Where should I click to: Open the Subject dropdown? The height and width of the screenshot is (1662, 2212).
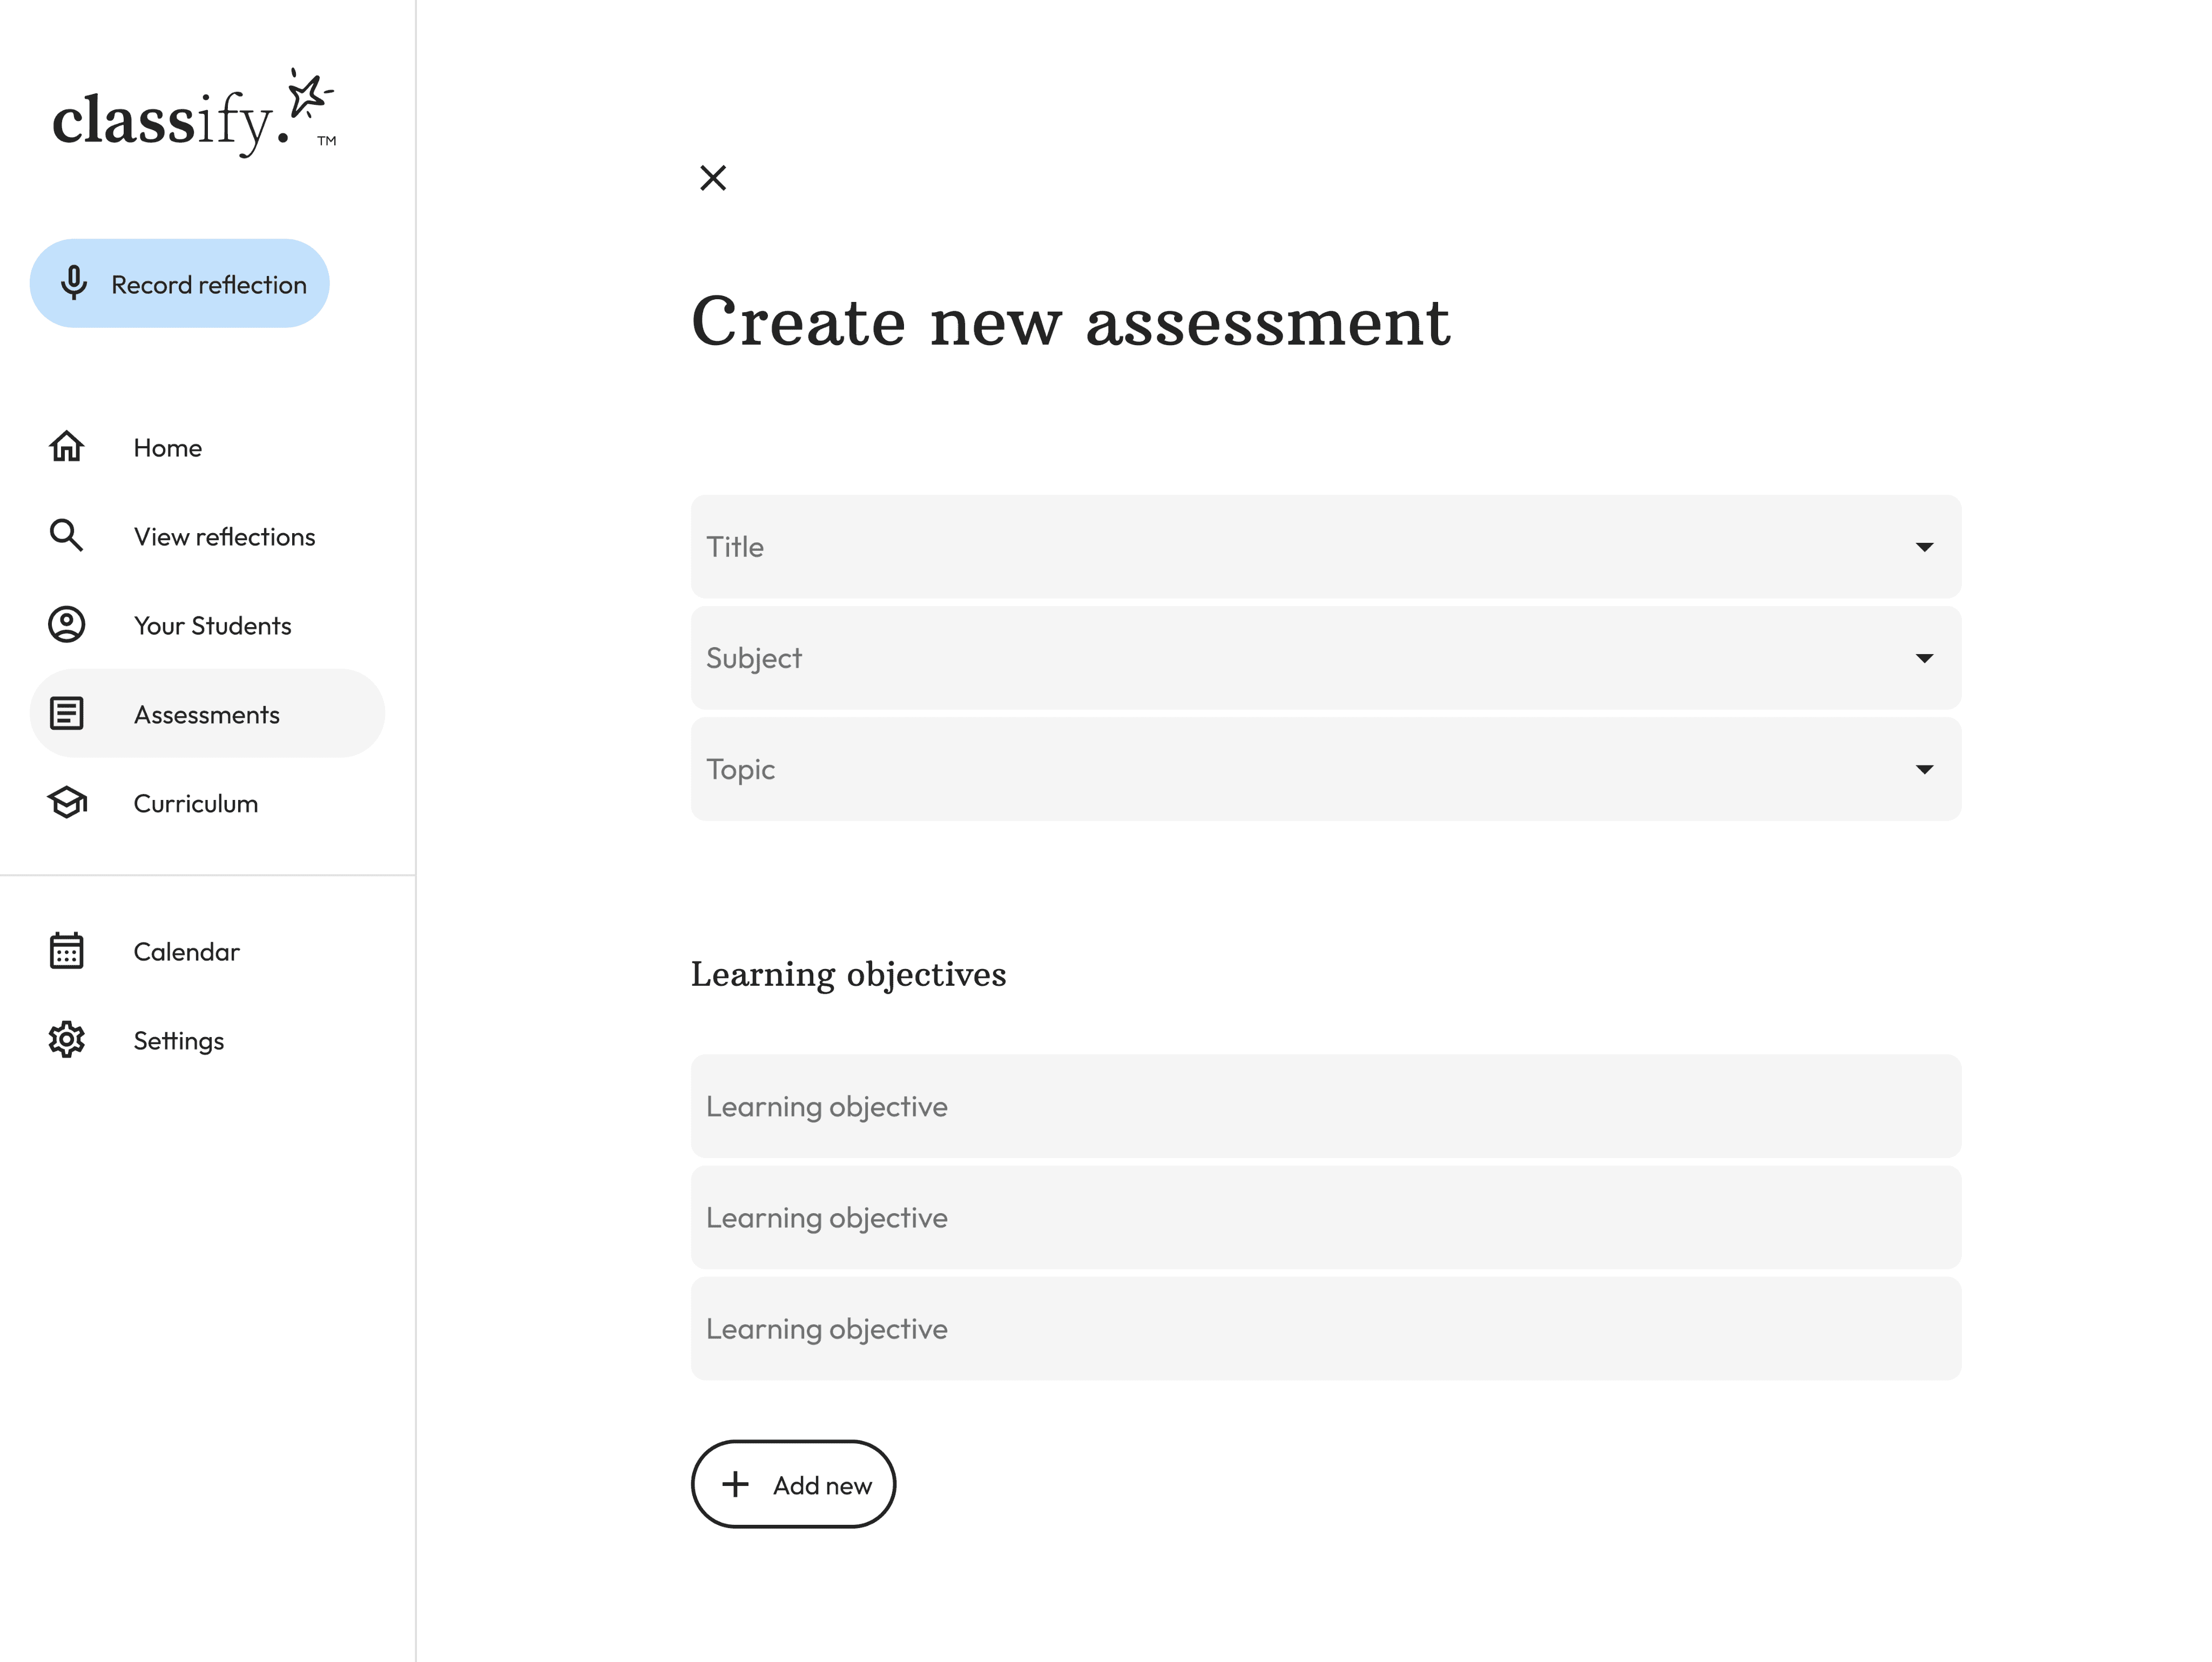tap(1326, 658)
